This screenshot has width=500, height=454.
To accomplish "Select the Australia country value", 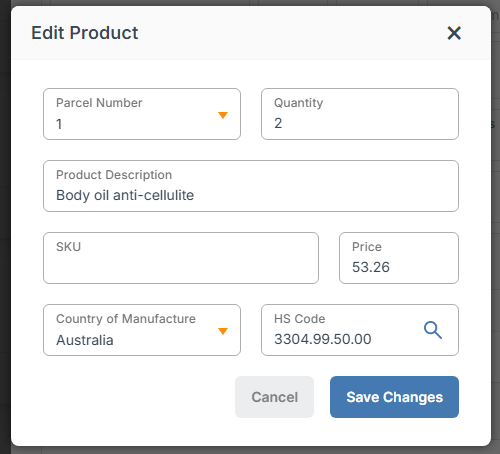I will [85, 340].
